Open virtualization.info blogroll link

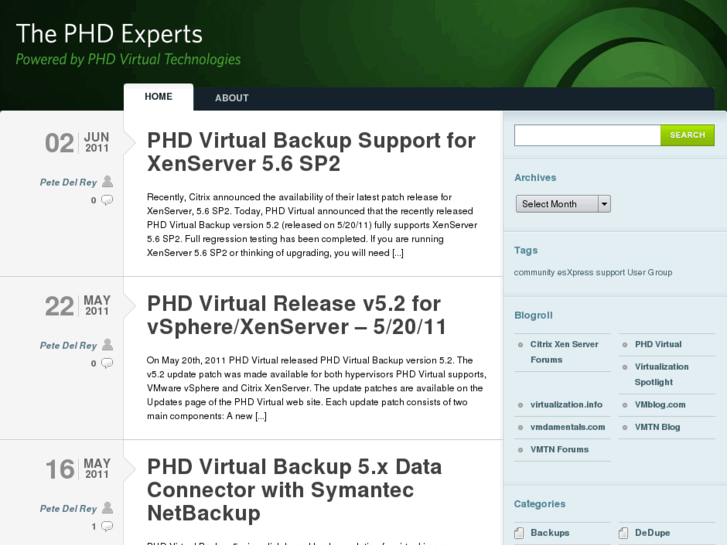tap(566, 404)
